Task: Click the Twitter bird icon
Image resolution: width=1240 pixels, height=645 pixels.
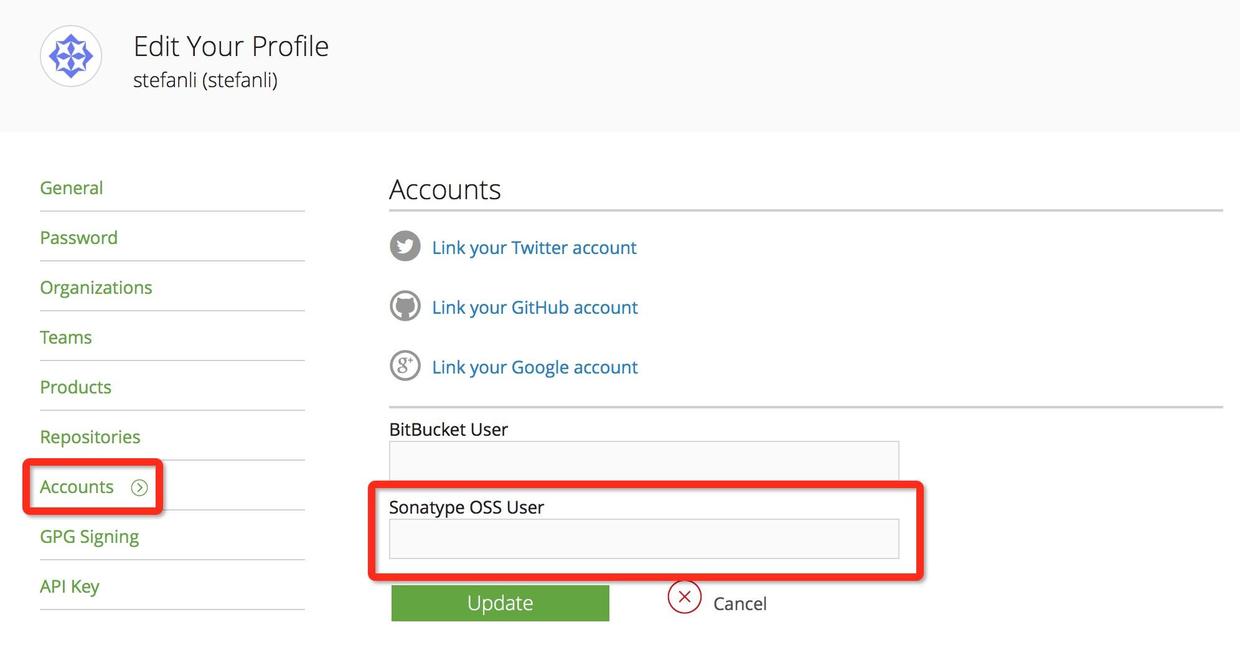Action: pos(405,246)
